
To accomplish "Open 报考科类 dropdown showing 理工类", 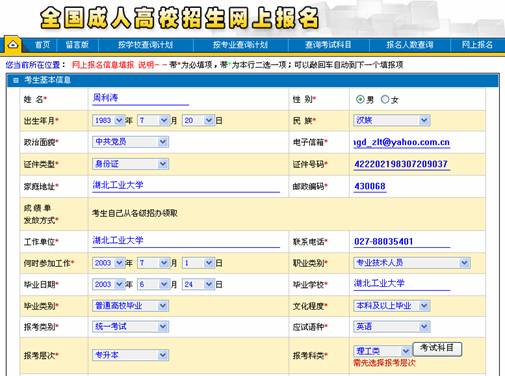I will pyautogui.click(x=382, y=351).
